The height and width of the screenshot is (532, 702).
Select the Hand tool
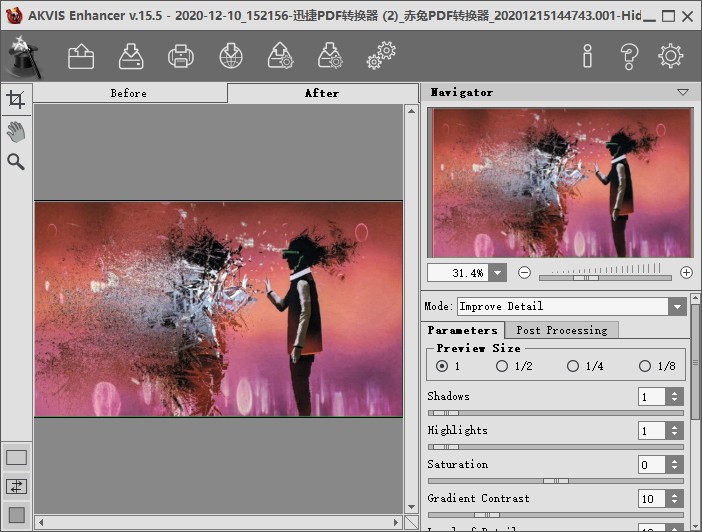coord(16,132)
